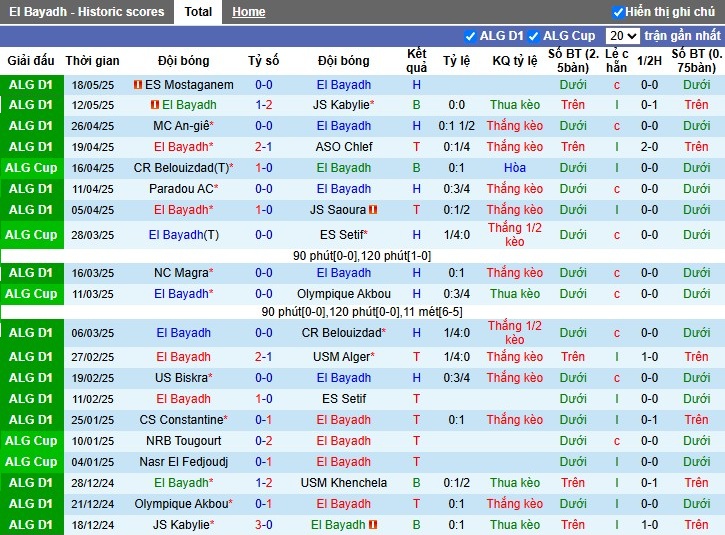Uncheck the ALG Cup league filter
725x535 pixels.
pyautogui.click(x=534, y=36)
